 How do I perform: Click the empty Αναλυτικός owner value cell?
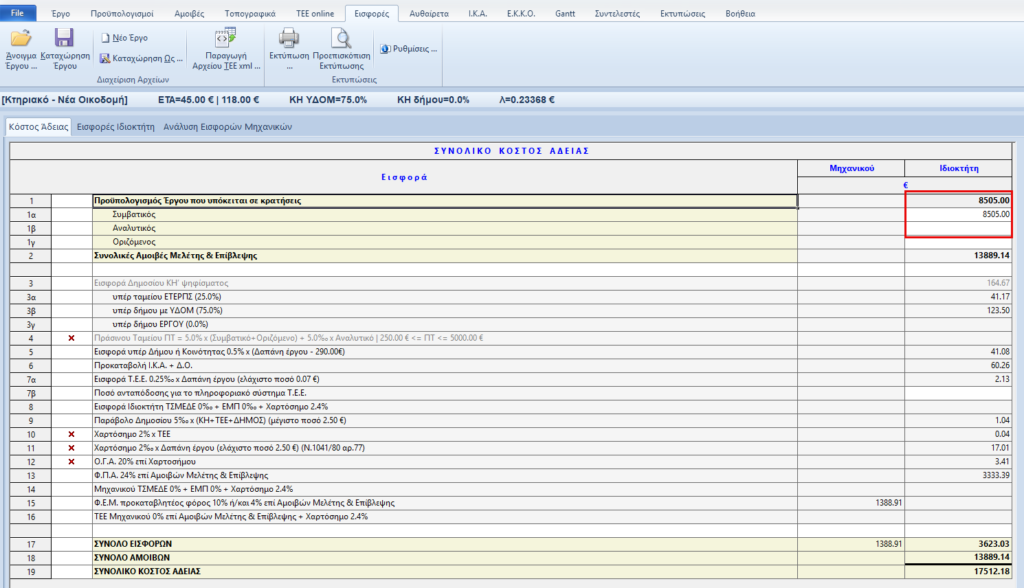pos(958,228)
